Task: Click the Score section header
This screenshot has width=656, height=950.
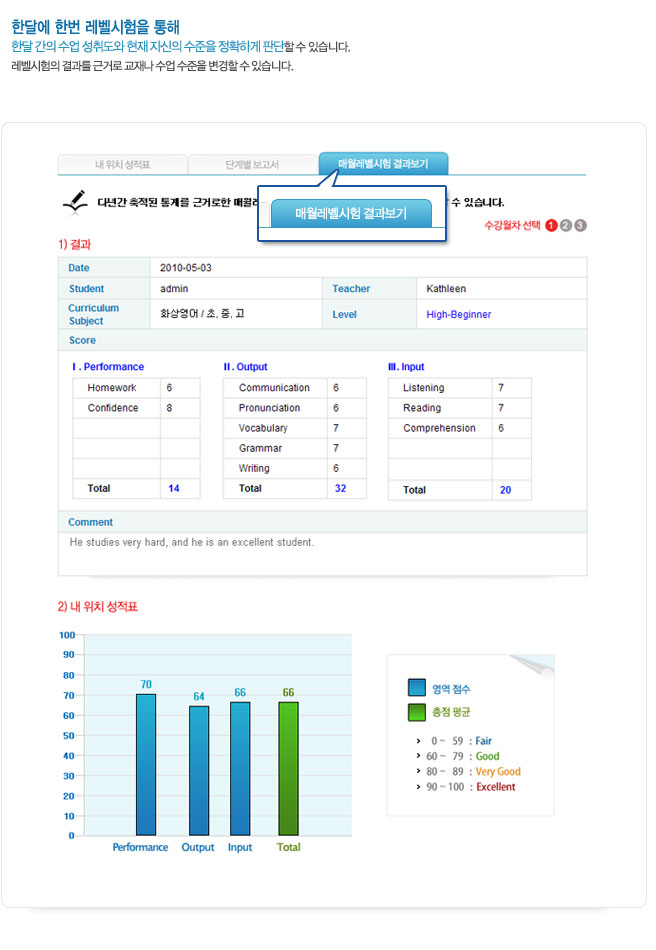Action: pyautogui.click(x=323, y=340)
